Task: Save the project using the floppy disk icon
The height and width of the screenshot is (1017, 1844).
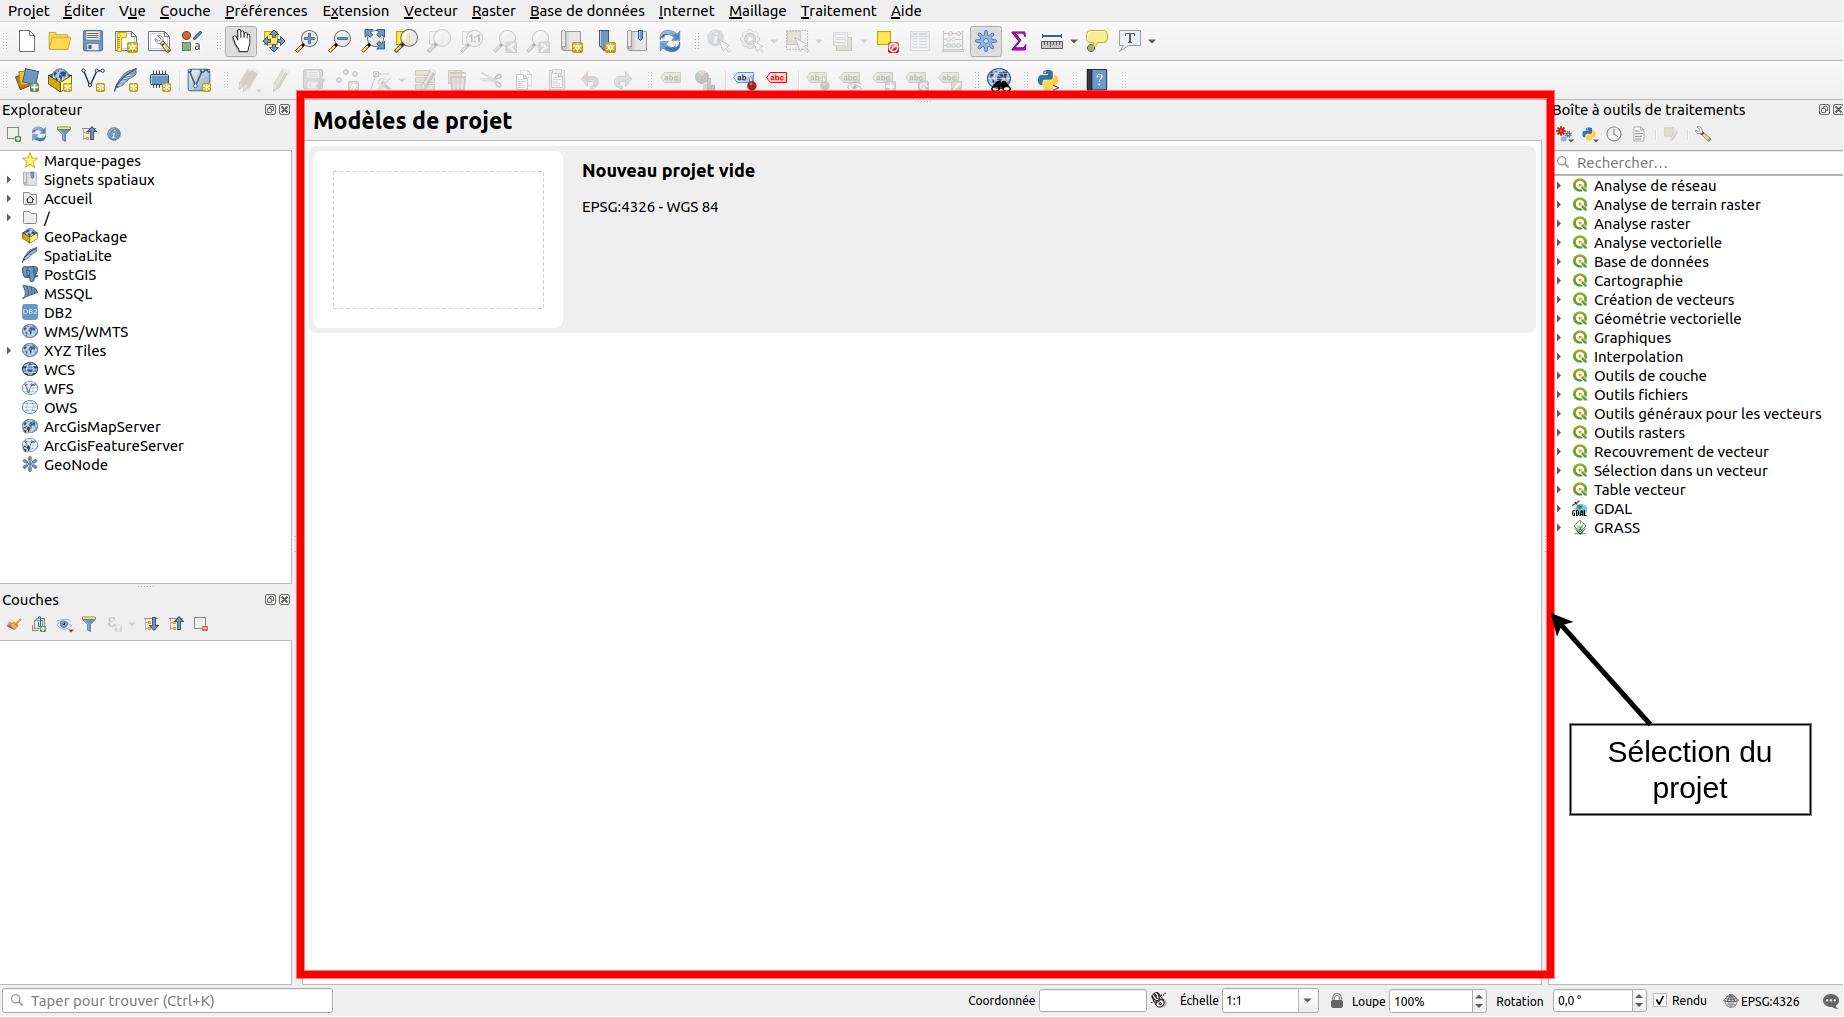Action: tap(93, 41)
